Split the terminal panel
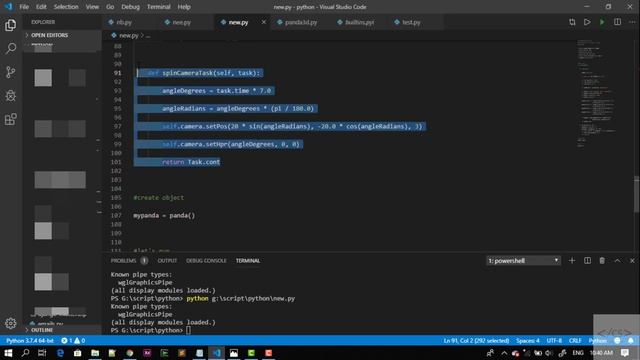This screenshot has width=640, height=360. tap(587, 260)
